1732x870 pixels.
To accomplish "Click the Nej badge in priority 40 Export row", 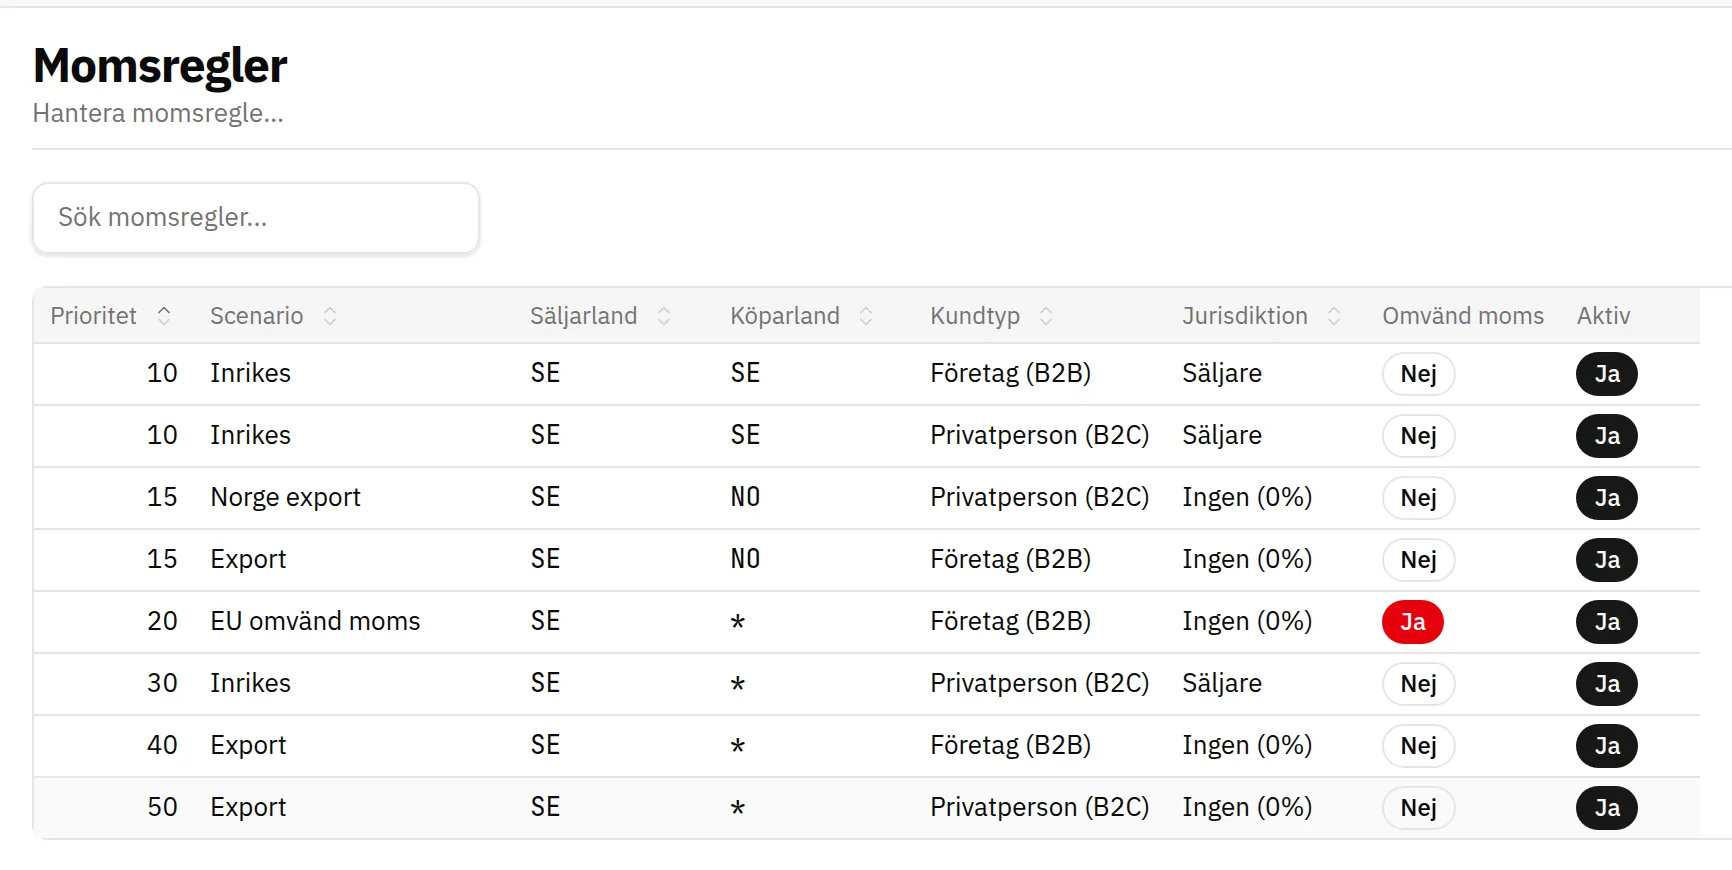I will click(1418, 746).
